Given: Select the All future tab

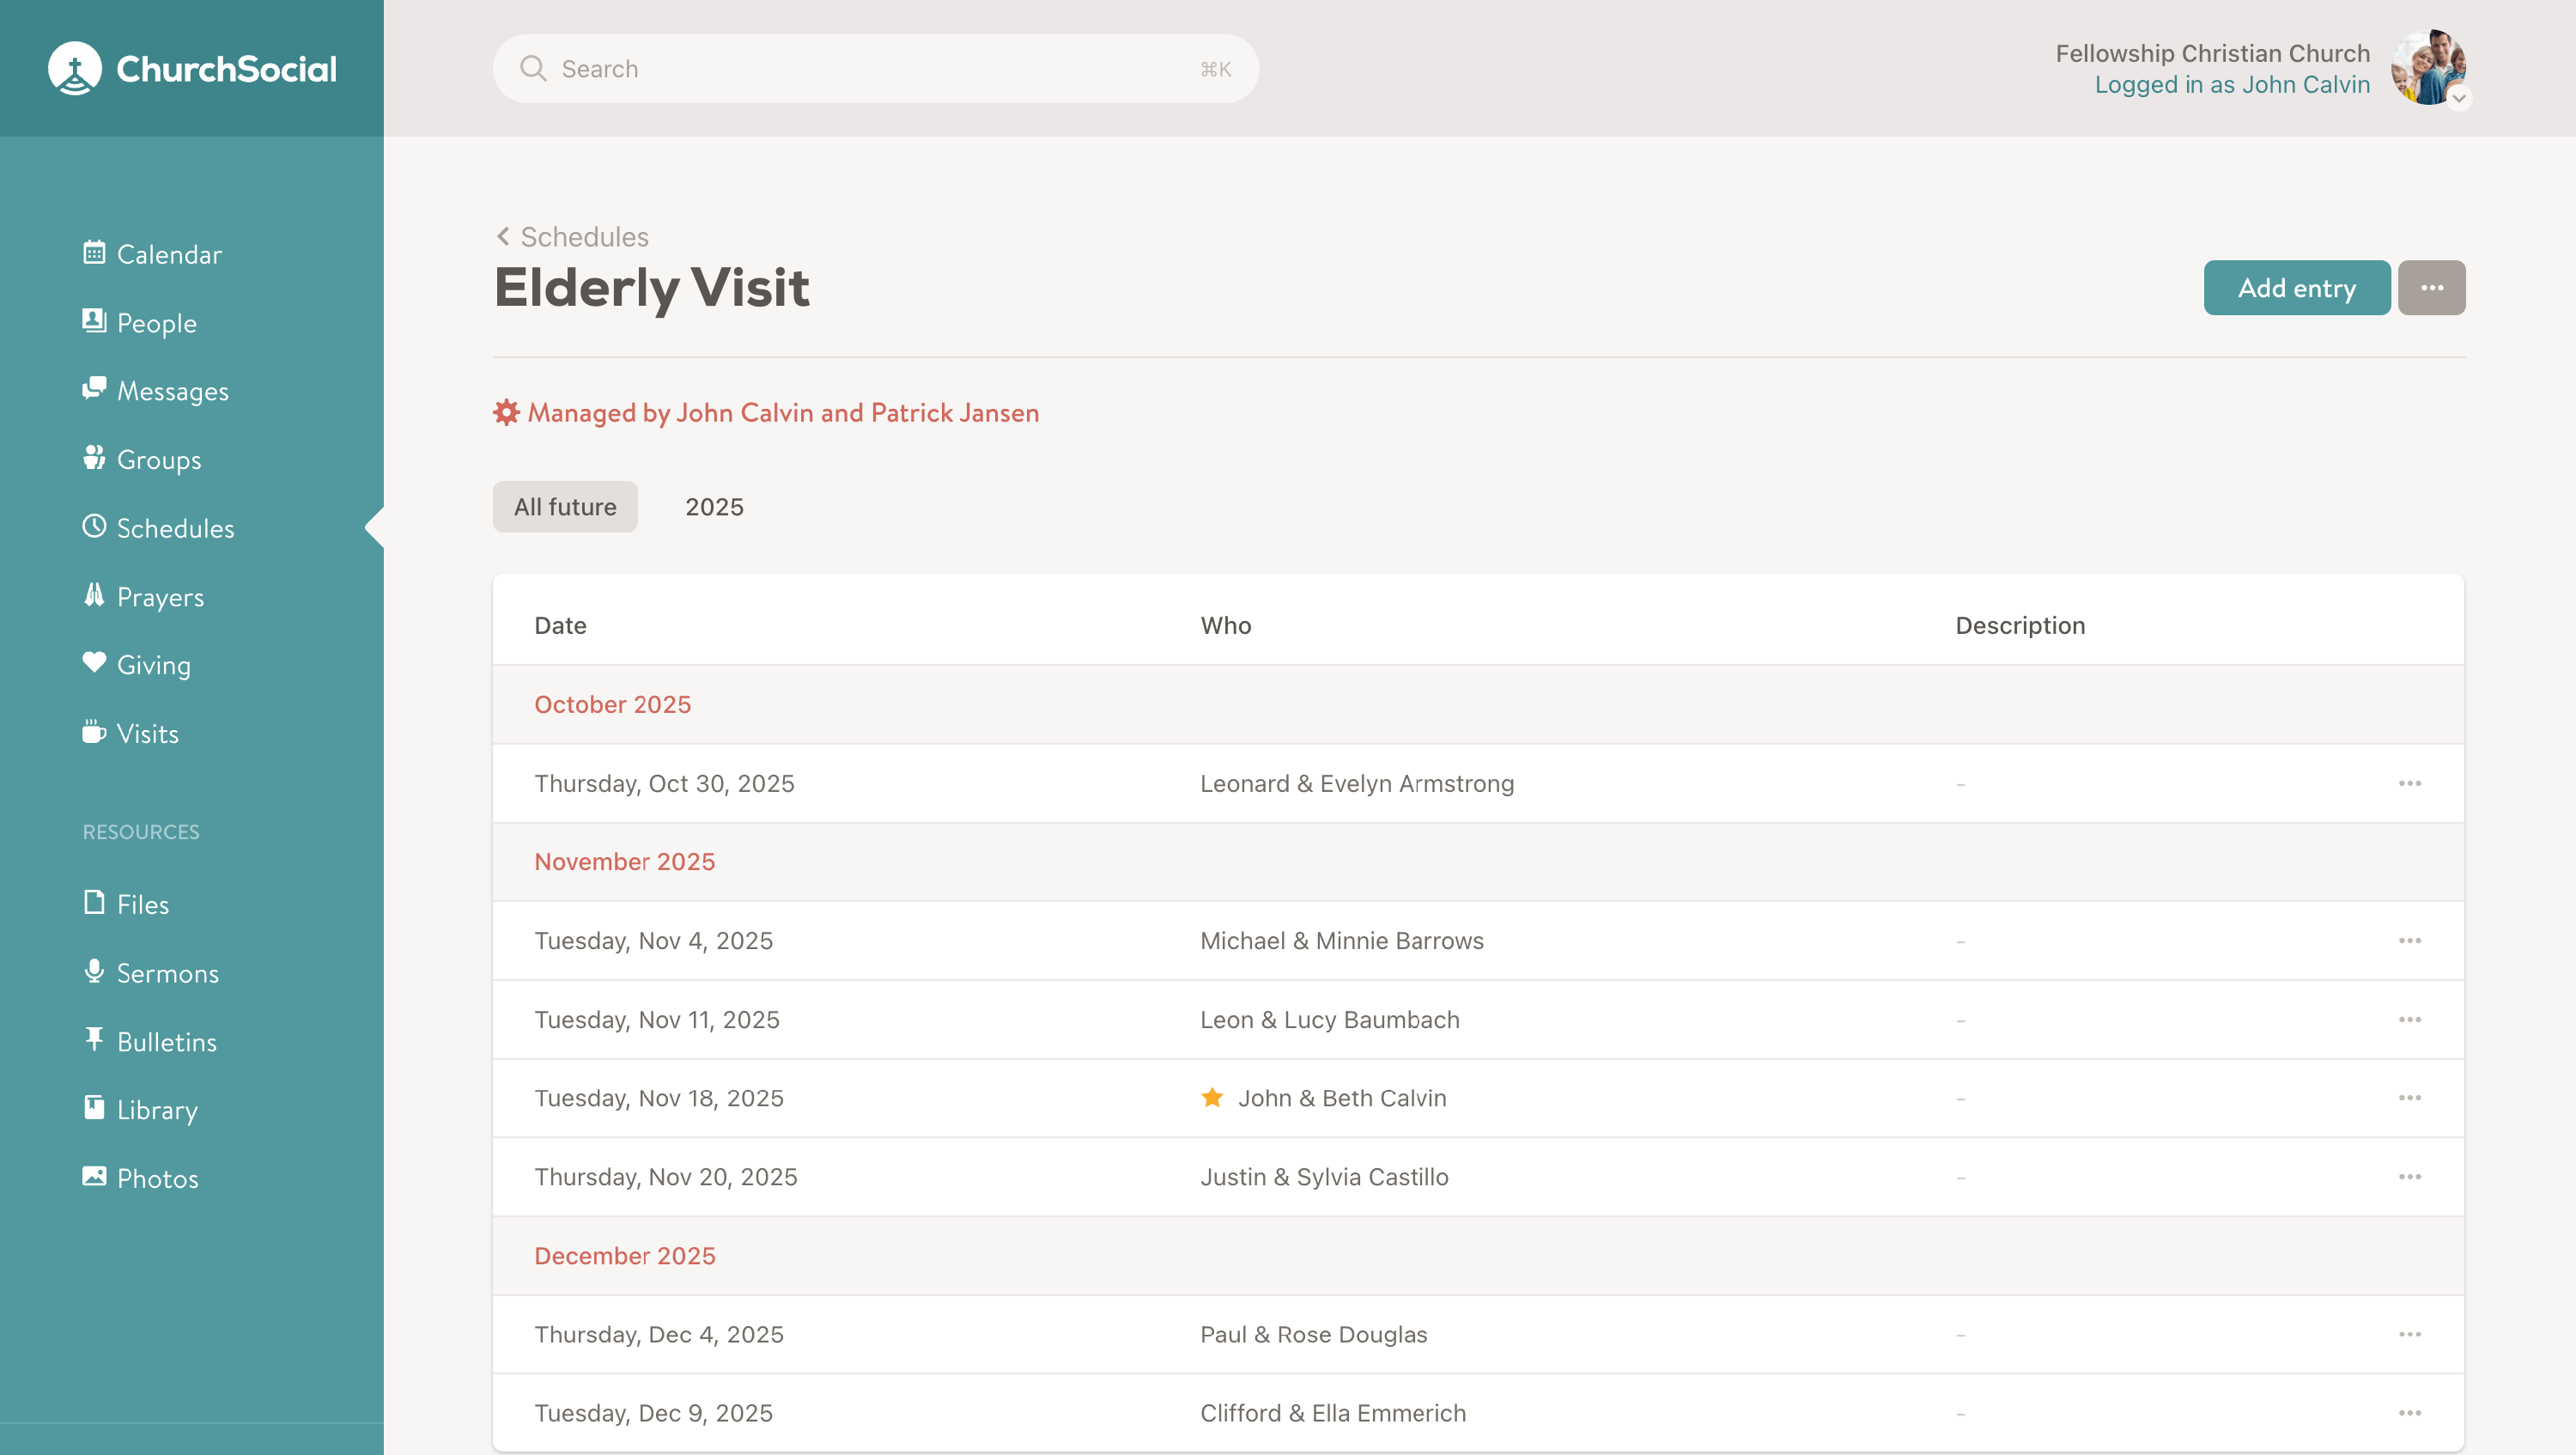Looking at the screenshot, I should (565, 507).
